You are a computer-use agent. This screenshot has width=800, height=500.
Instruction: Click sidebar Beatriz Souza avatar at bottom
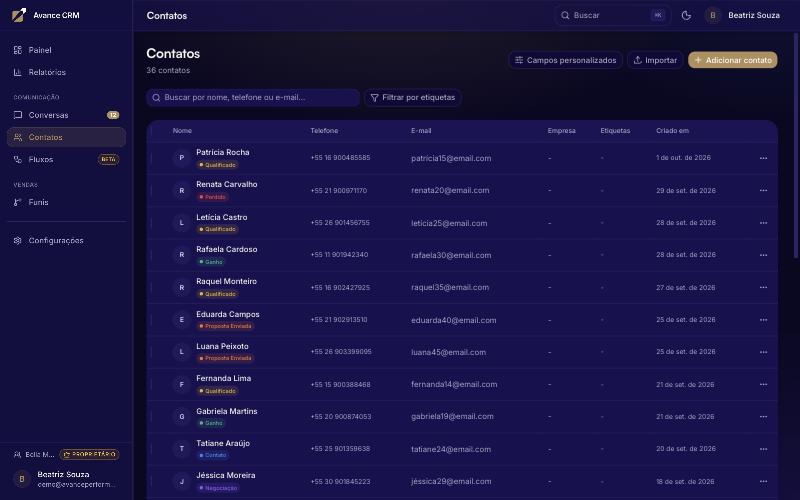[x=22, y=479]
